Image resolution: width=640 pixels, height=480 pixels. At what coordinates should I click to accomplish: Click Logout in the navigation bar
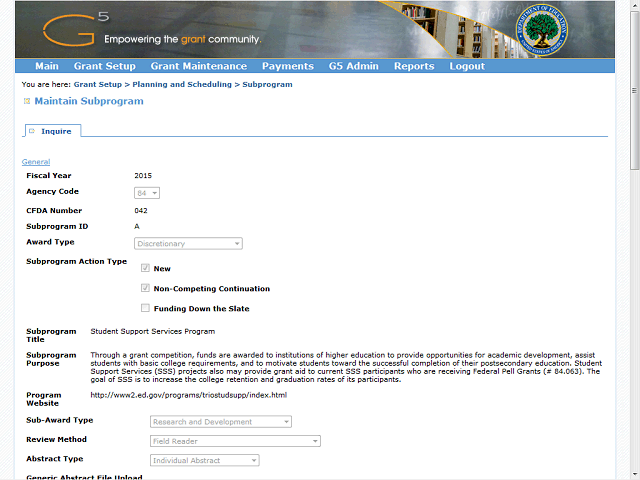tap(467, 66)
